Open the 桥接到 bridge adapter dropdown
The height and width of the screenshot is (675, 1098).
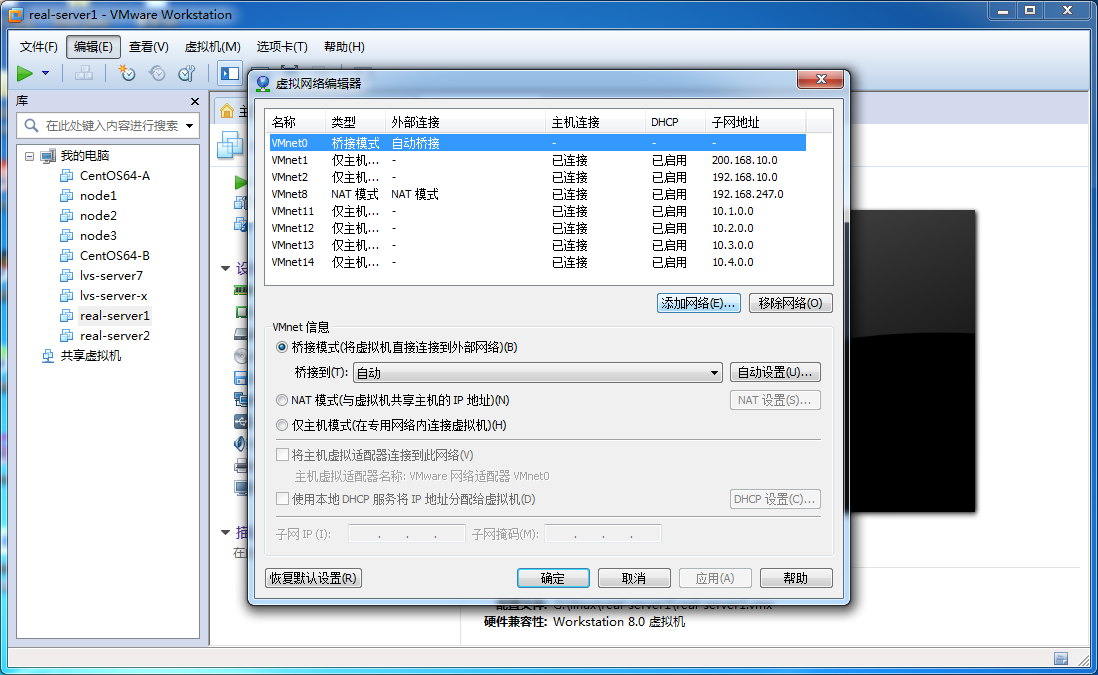tap(716, 371)
